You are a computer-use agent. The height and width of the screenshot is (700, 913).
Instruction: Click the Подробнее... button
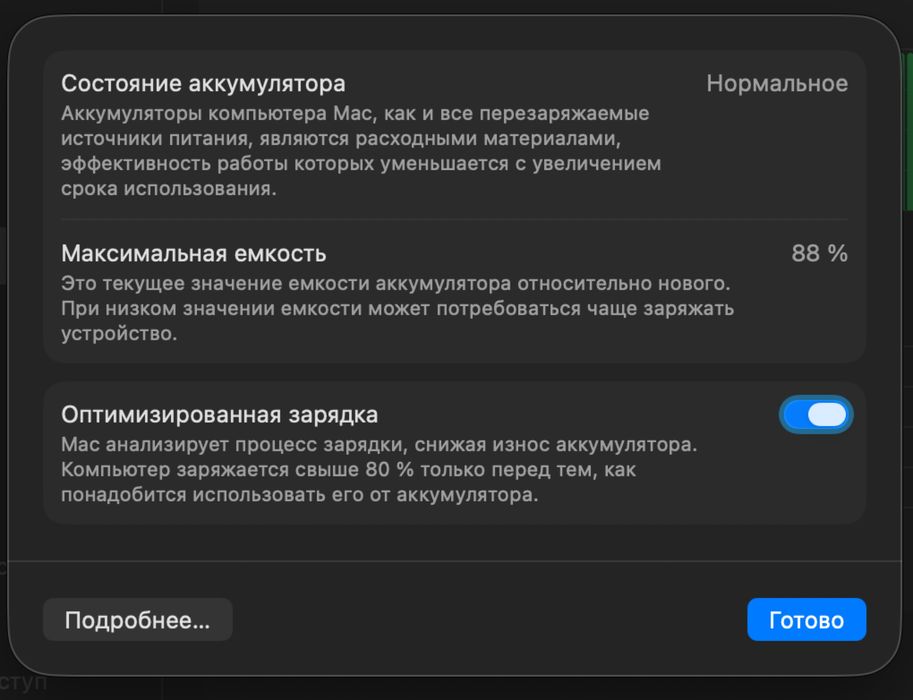point(137,620)
